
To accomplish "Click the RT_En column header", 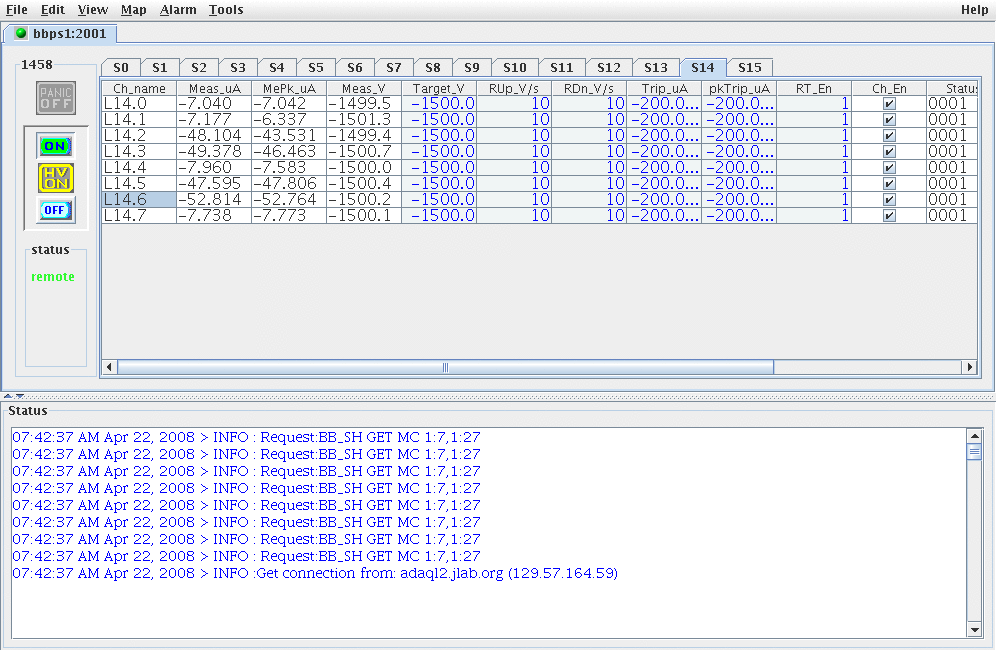I will [814, 88].
